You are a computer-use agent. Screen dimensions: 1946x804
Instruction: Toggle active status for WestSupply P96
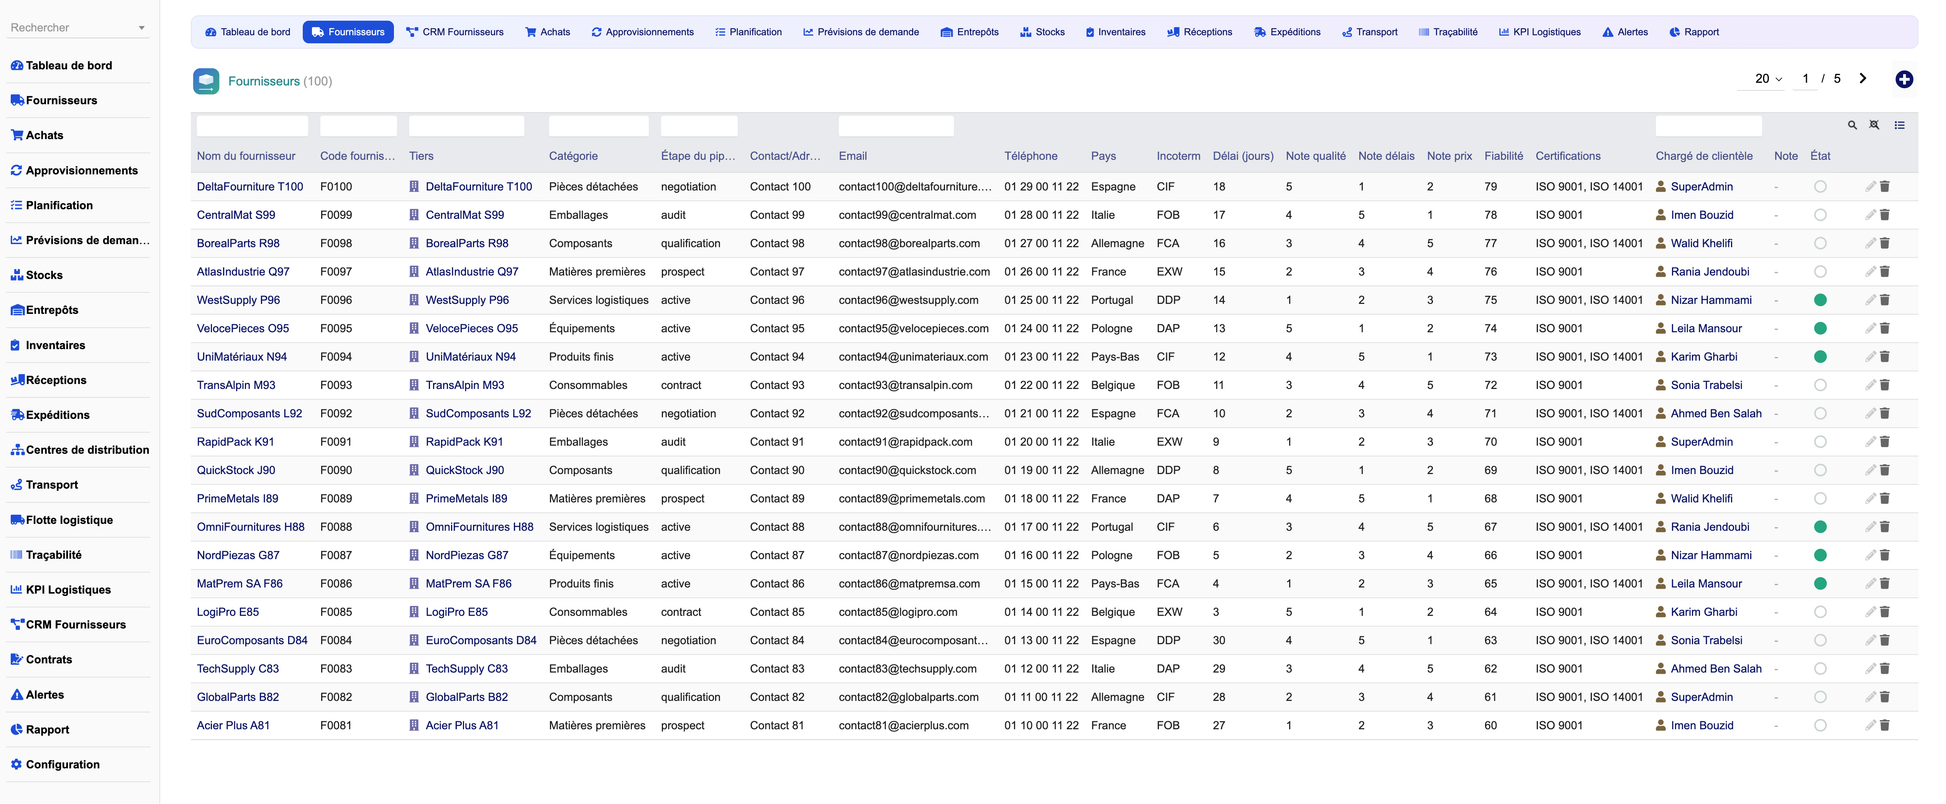1820,300
